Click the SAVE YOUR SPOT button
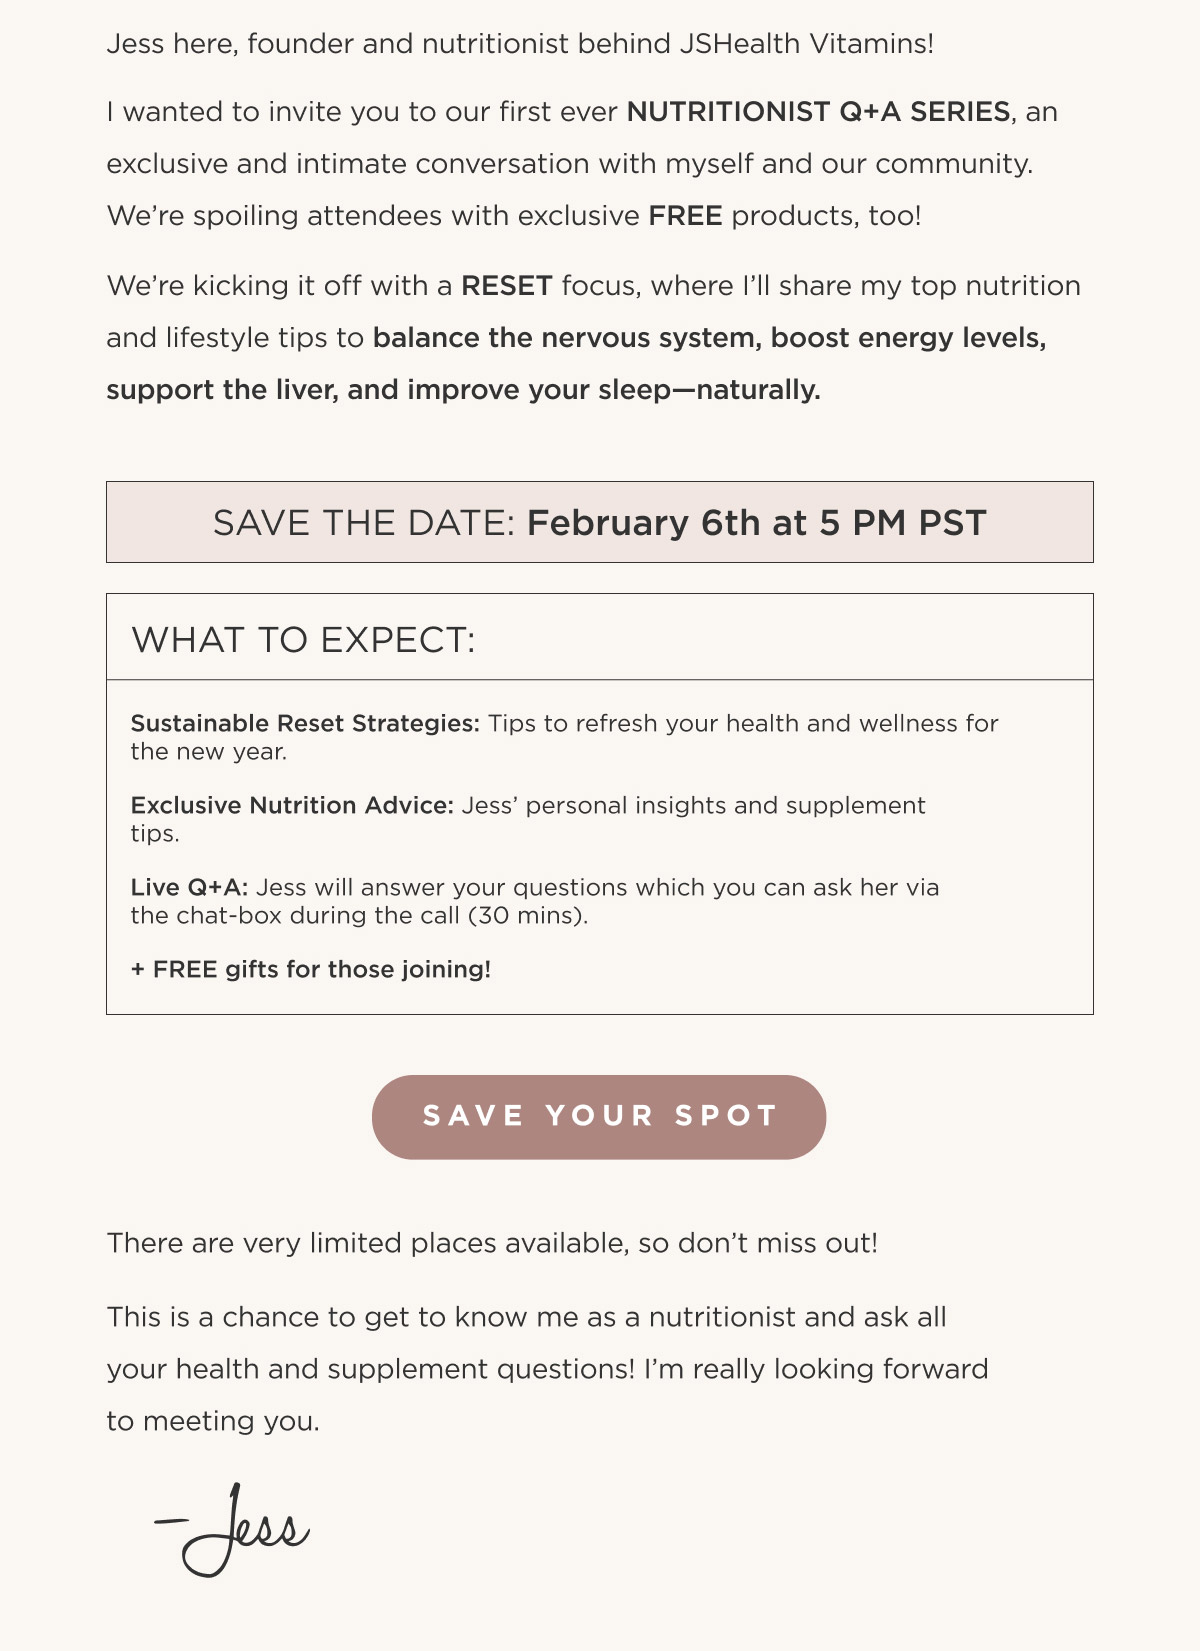1200x1651 pixels. [x=599, y=1117]
